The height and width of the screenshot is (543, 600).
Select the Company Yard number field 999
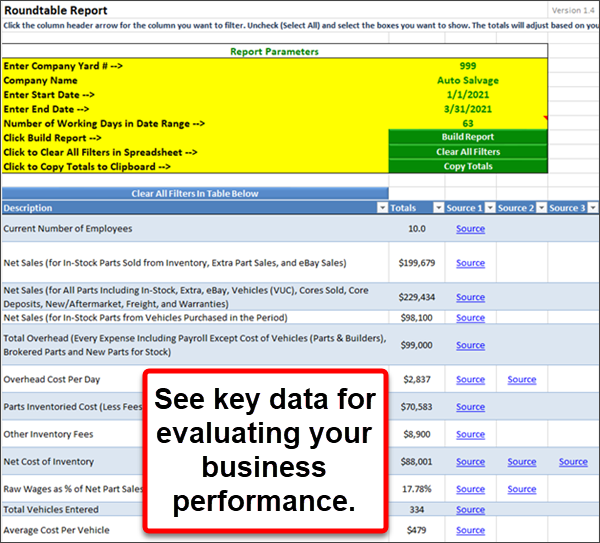(x=468, y=65)
